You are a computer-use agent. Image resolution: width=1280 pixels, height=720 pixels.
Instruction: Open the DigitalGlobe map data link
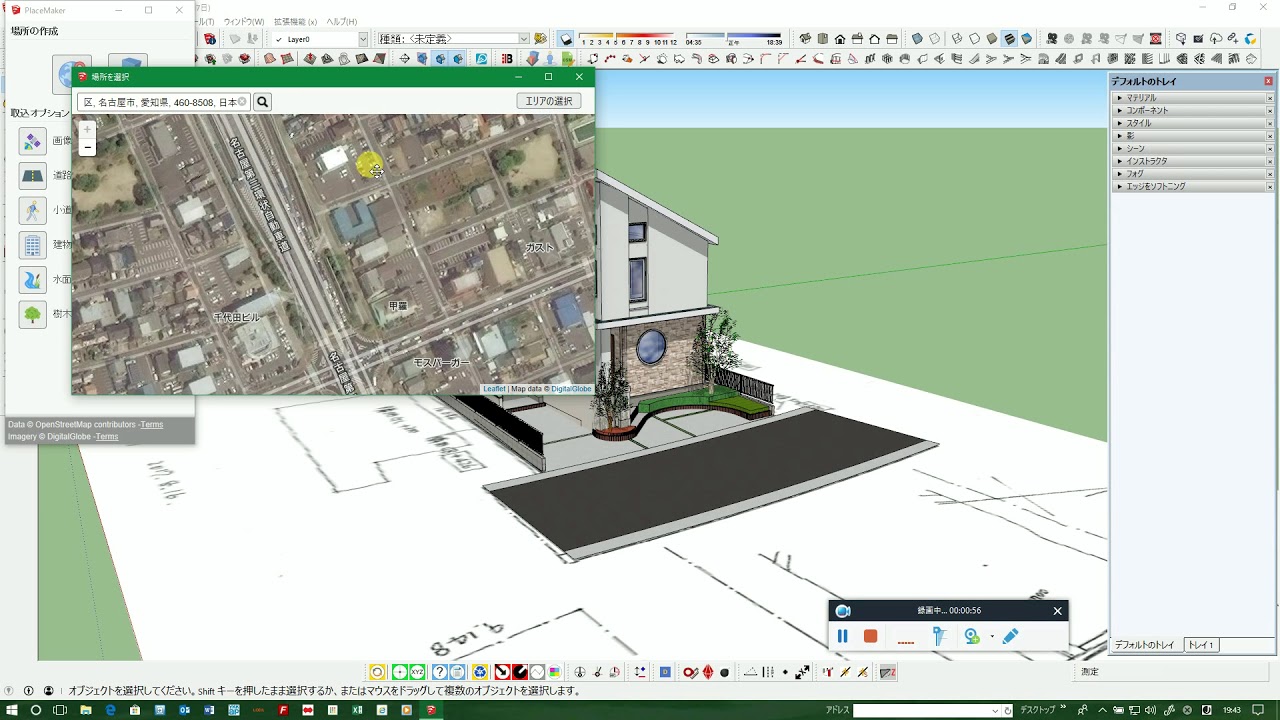(571, 389)
